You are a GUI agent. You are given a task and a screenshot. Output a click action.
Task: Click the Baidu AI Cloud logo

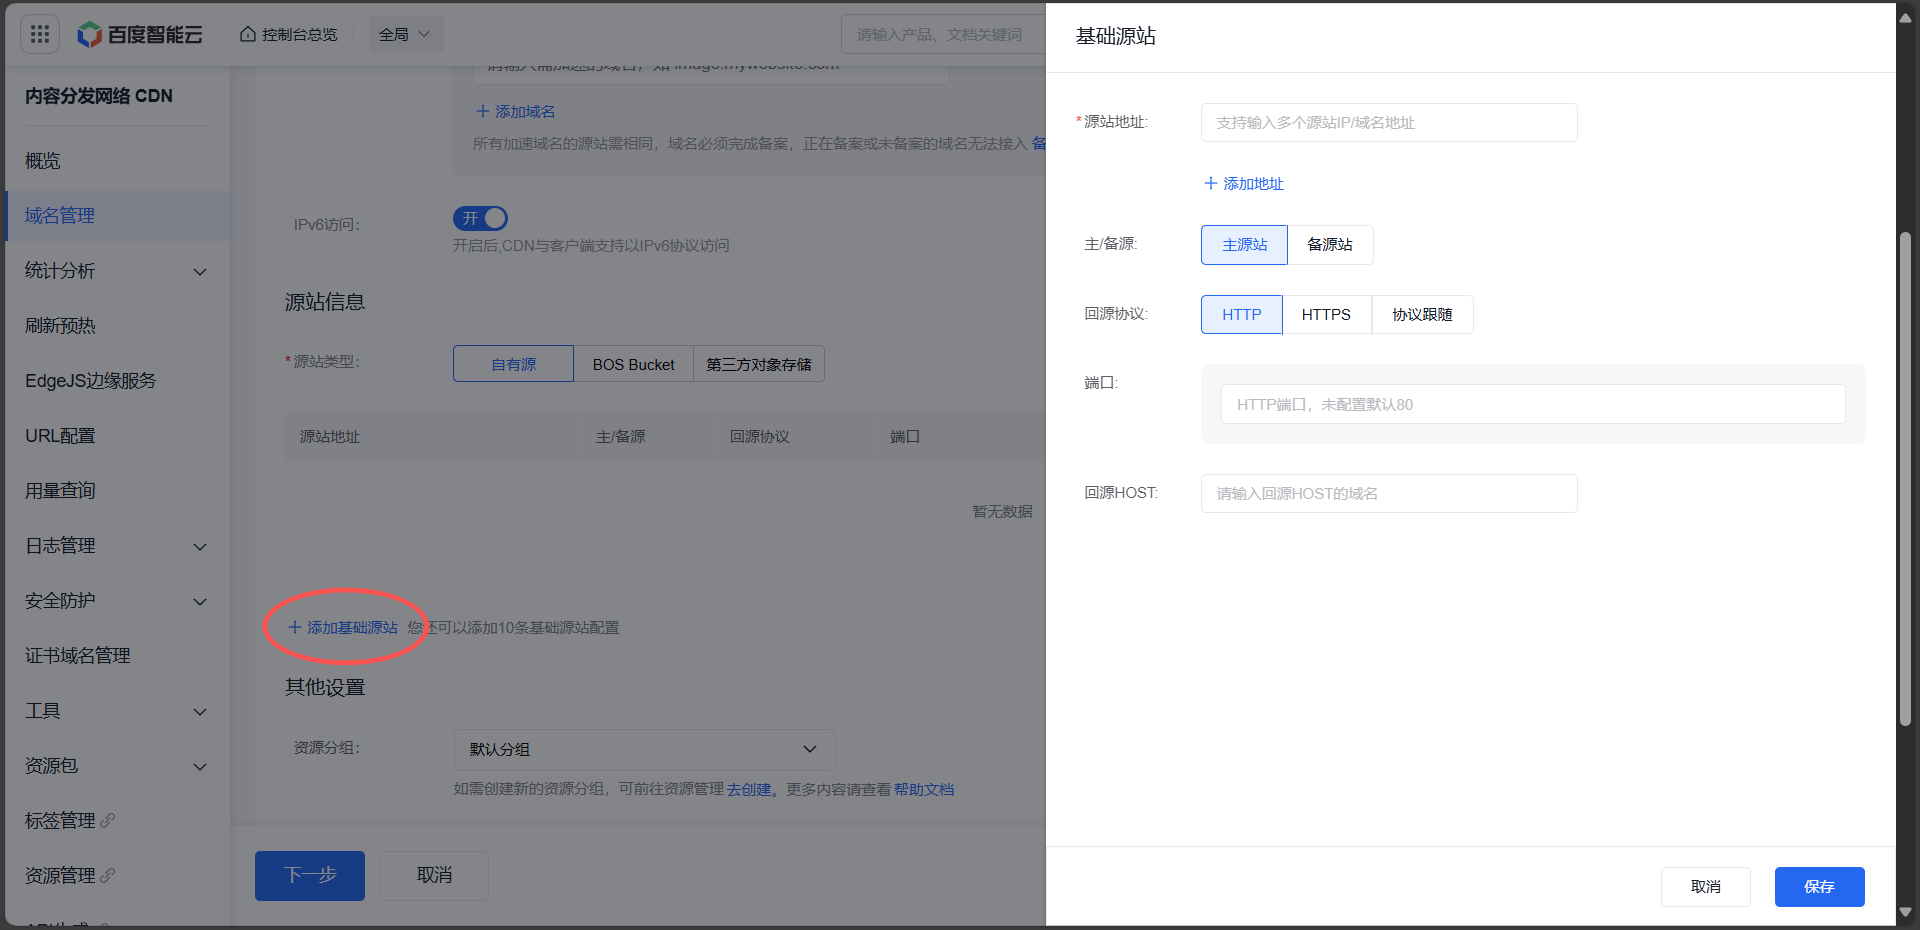pos(141,35)
